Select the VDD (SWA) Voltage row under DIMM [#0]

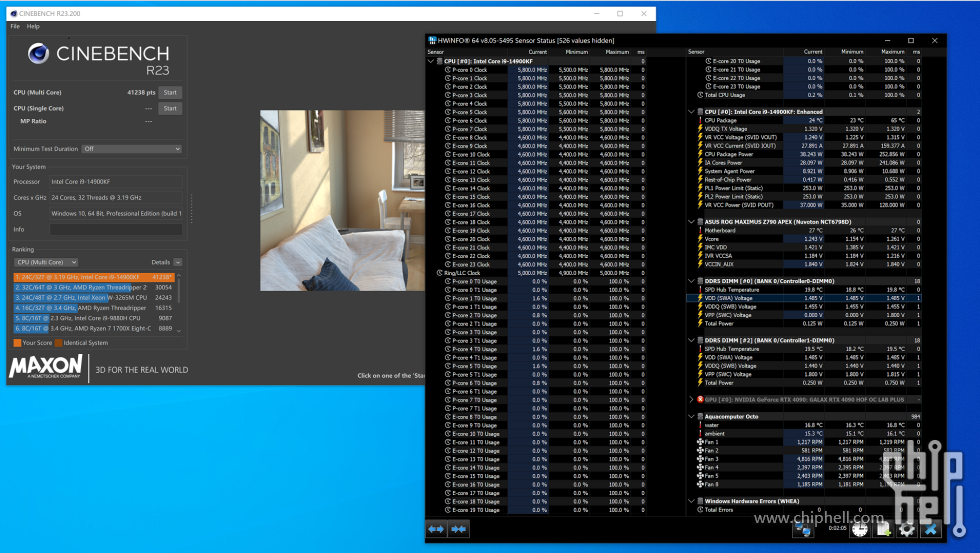click(x=804, y=298)
